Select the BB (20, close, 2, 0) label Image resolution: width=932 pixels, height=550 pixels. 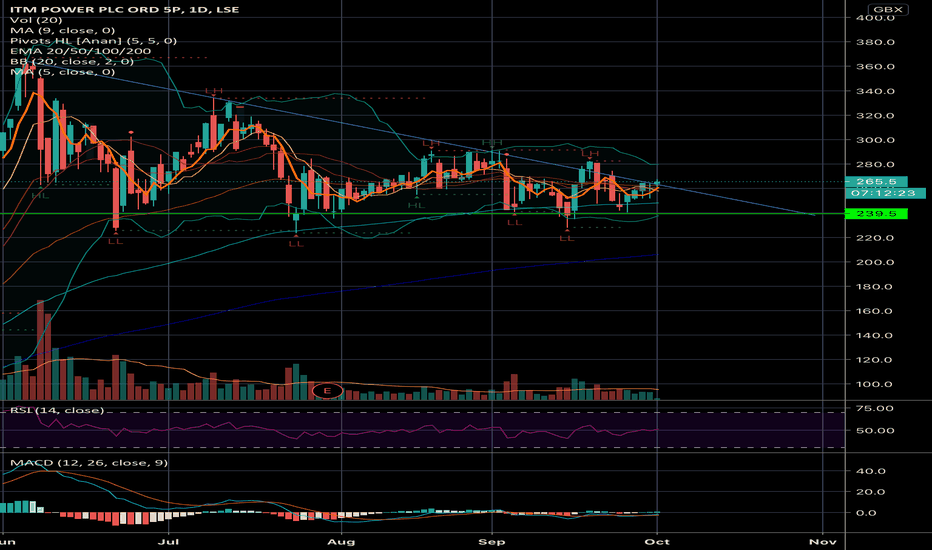[x=71, y=61]
